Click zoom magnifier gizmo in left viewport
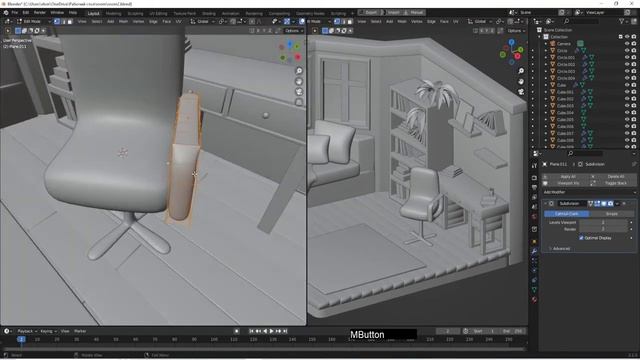The image size is (640, 360). tap(299, 71)
